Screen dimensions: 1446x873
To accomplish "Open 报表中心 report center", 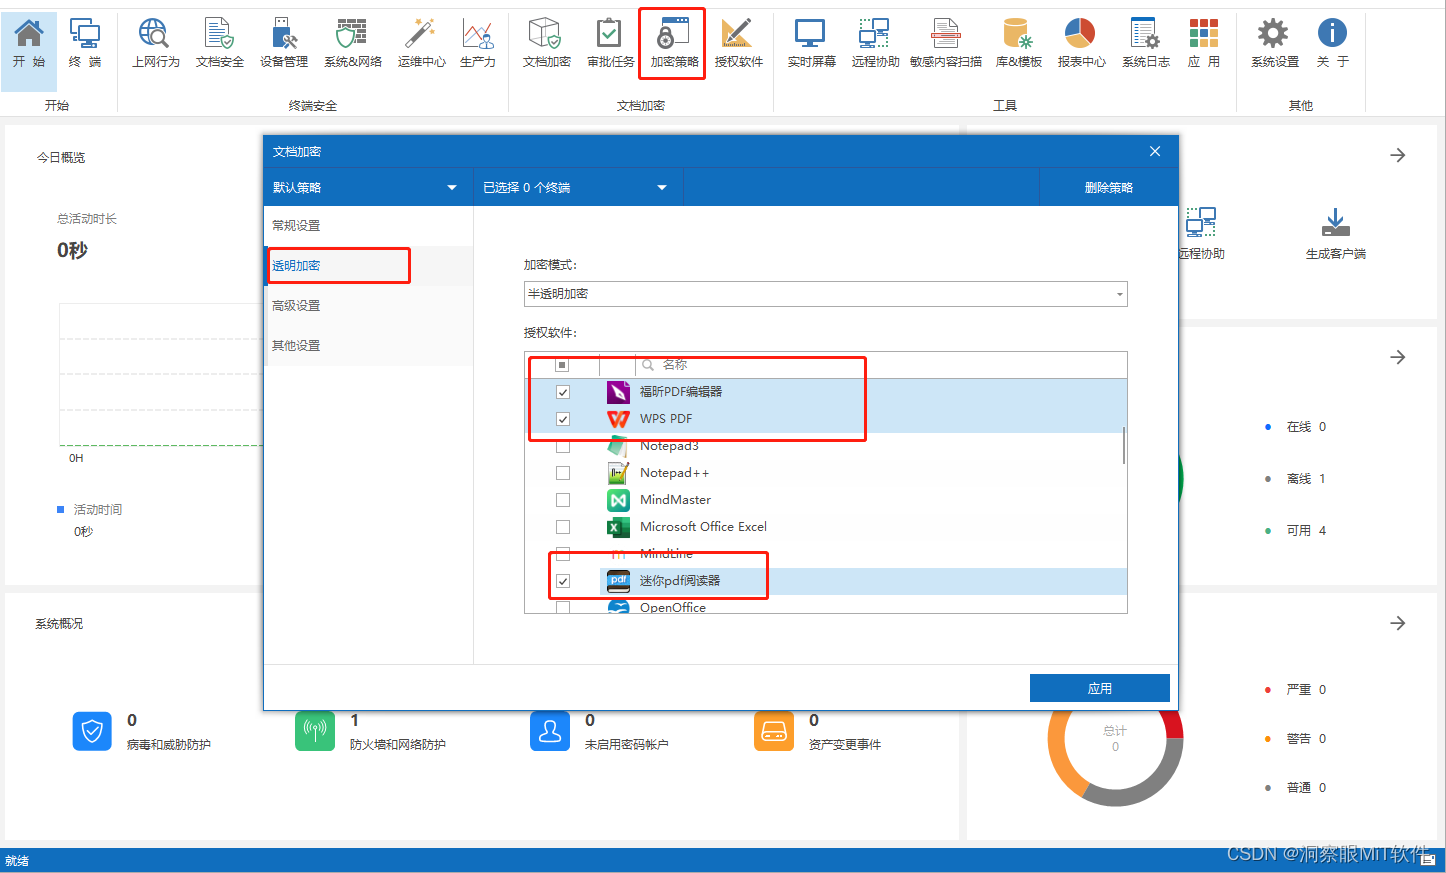I will (x=1081, y=43).
